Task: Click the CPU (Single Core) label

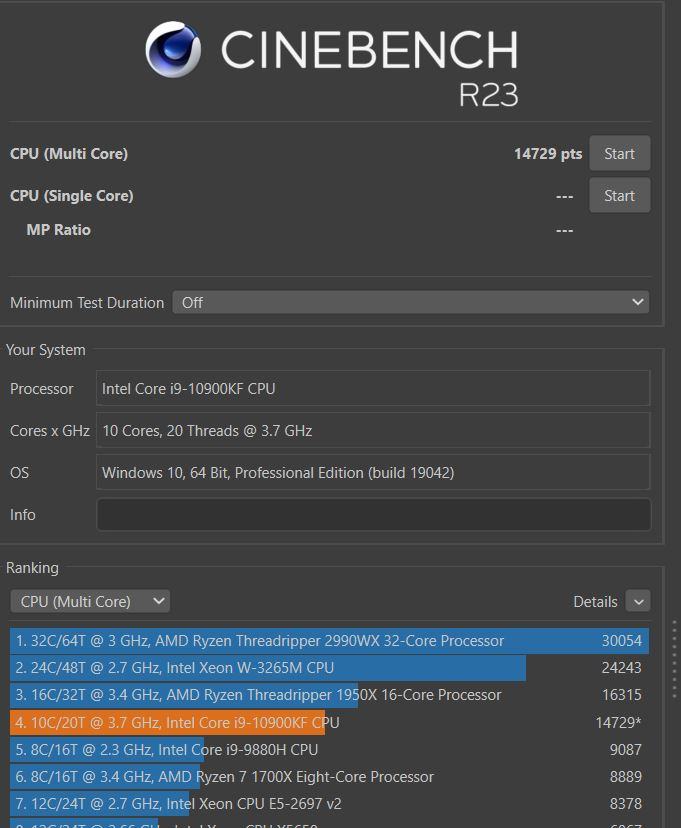Action: (72, 196)
